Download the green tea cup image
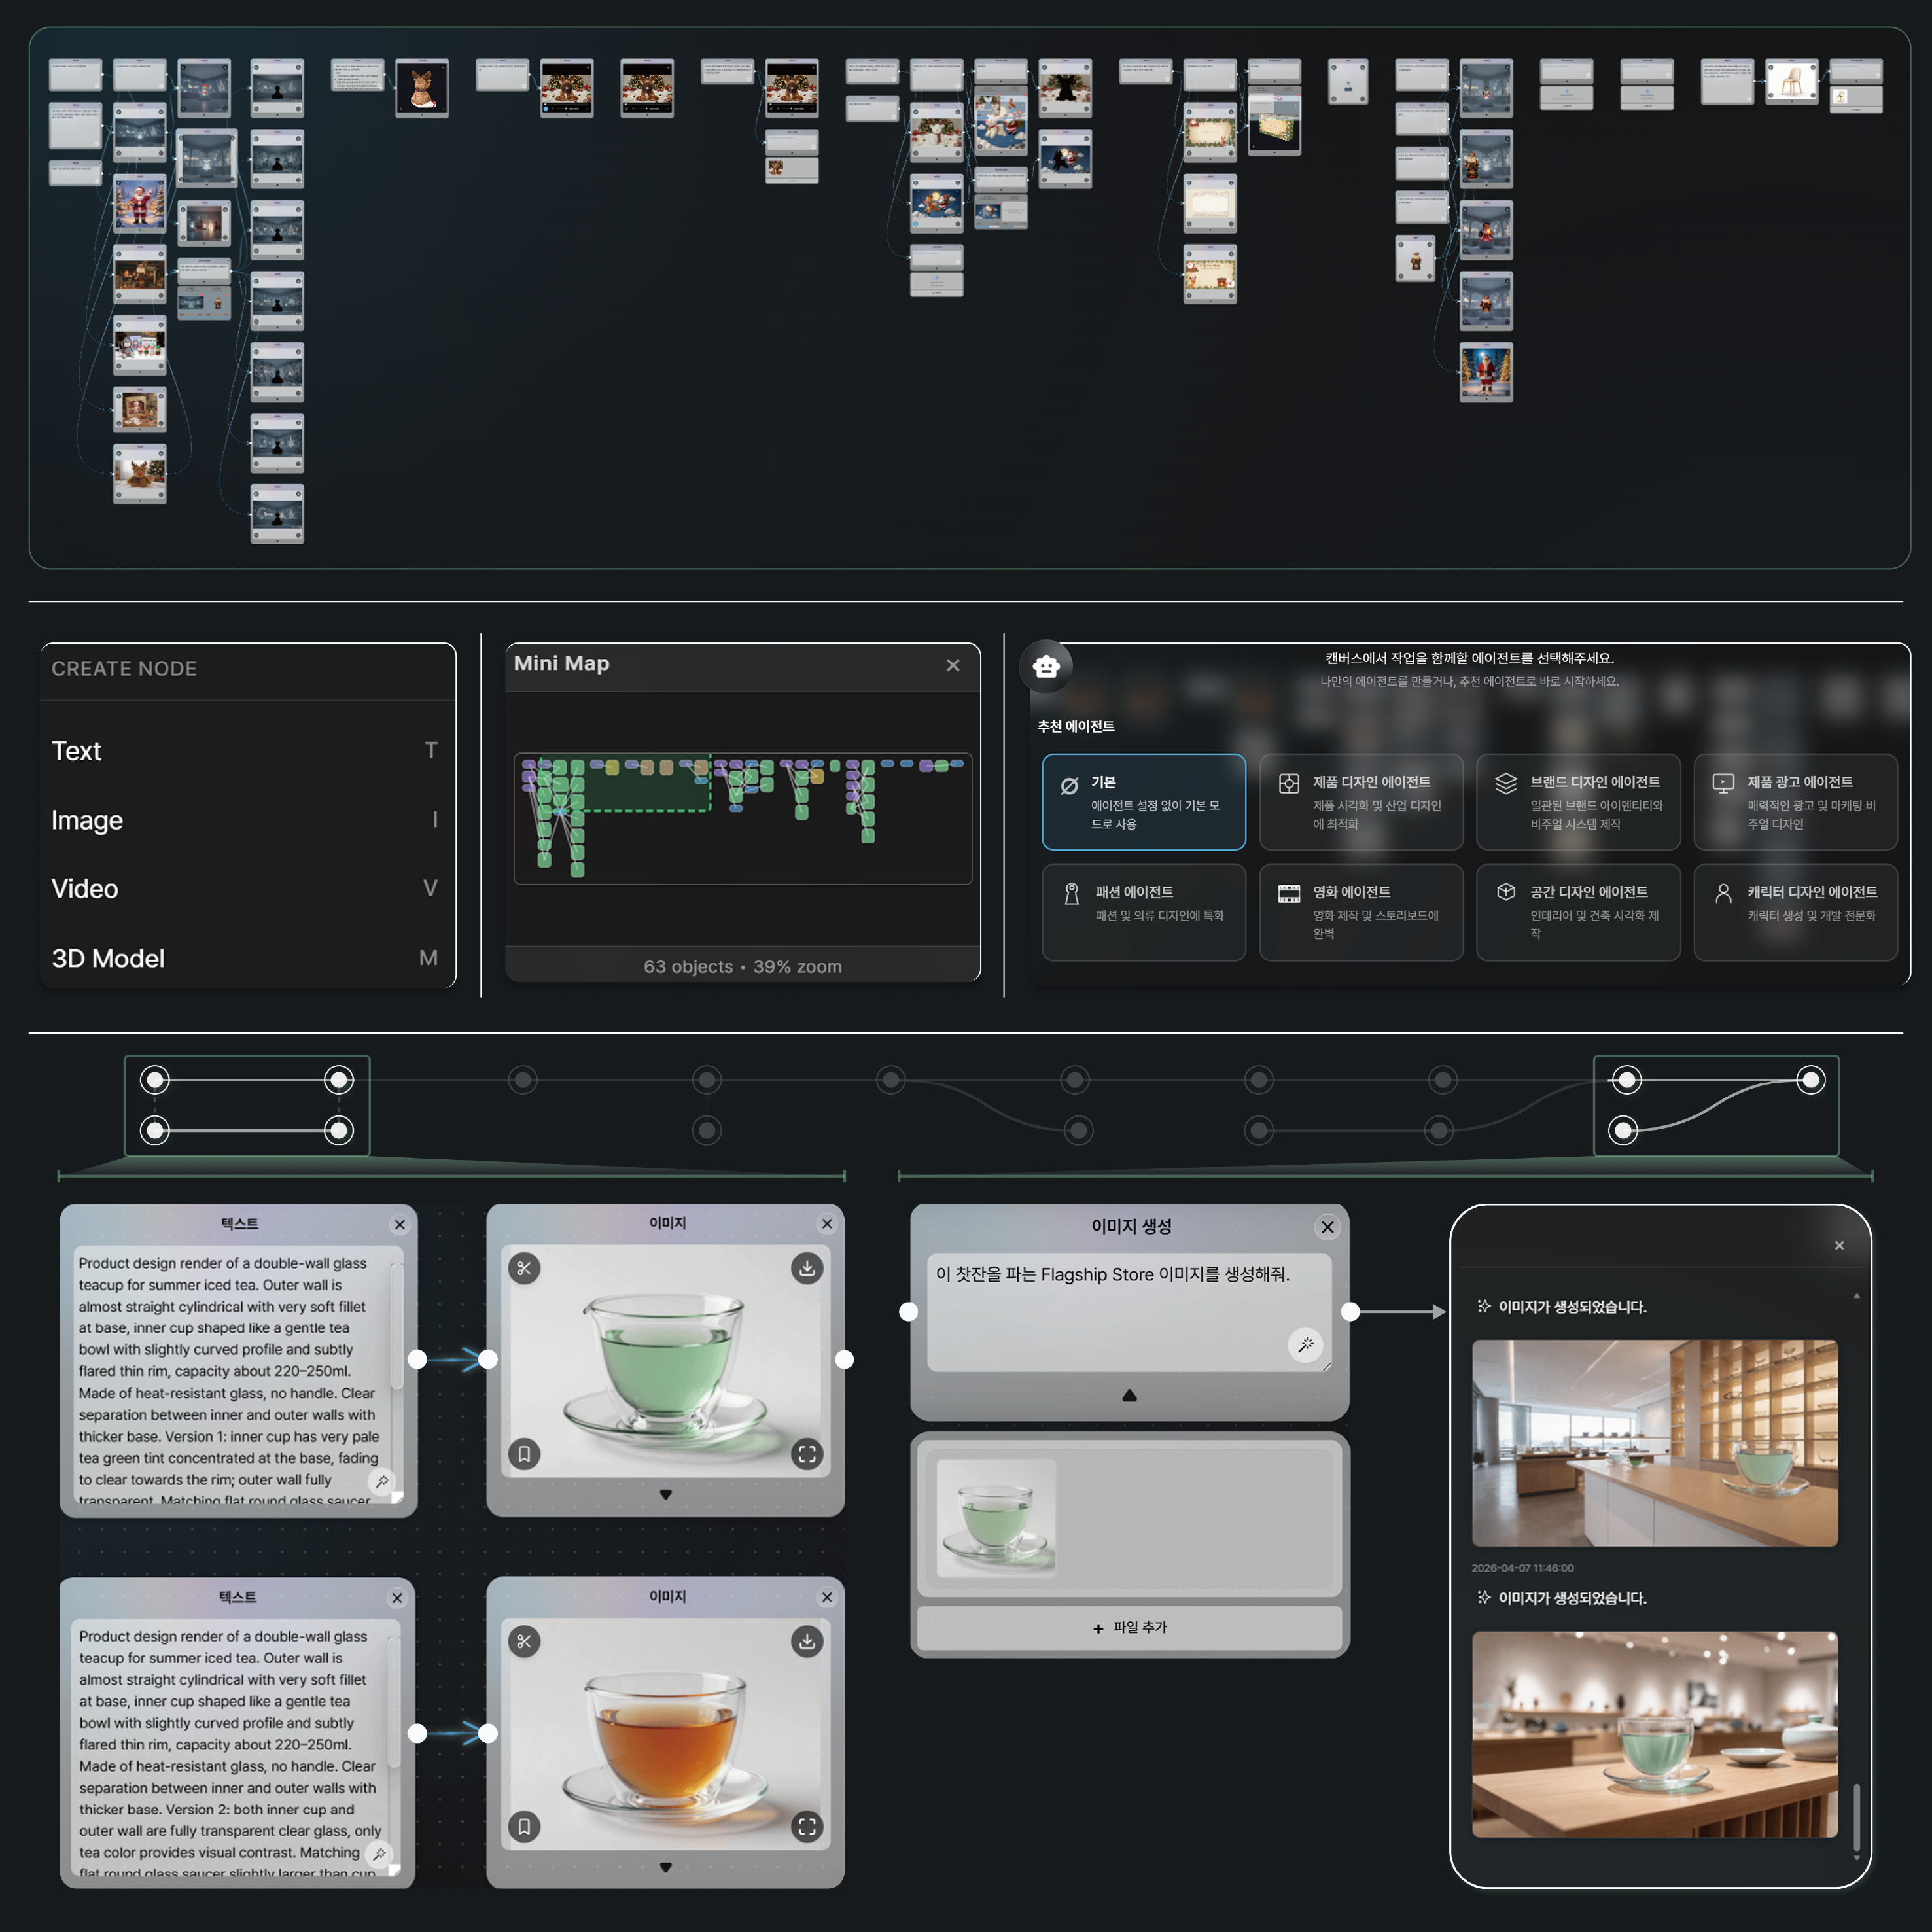Image resolution: width=1932 pixels, height=1932 pixels. [807, 1268]
